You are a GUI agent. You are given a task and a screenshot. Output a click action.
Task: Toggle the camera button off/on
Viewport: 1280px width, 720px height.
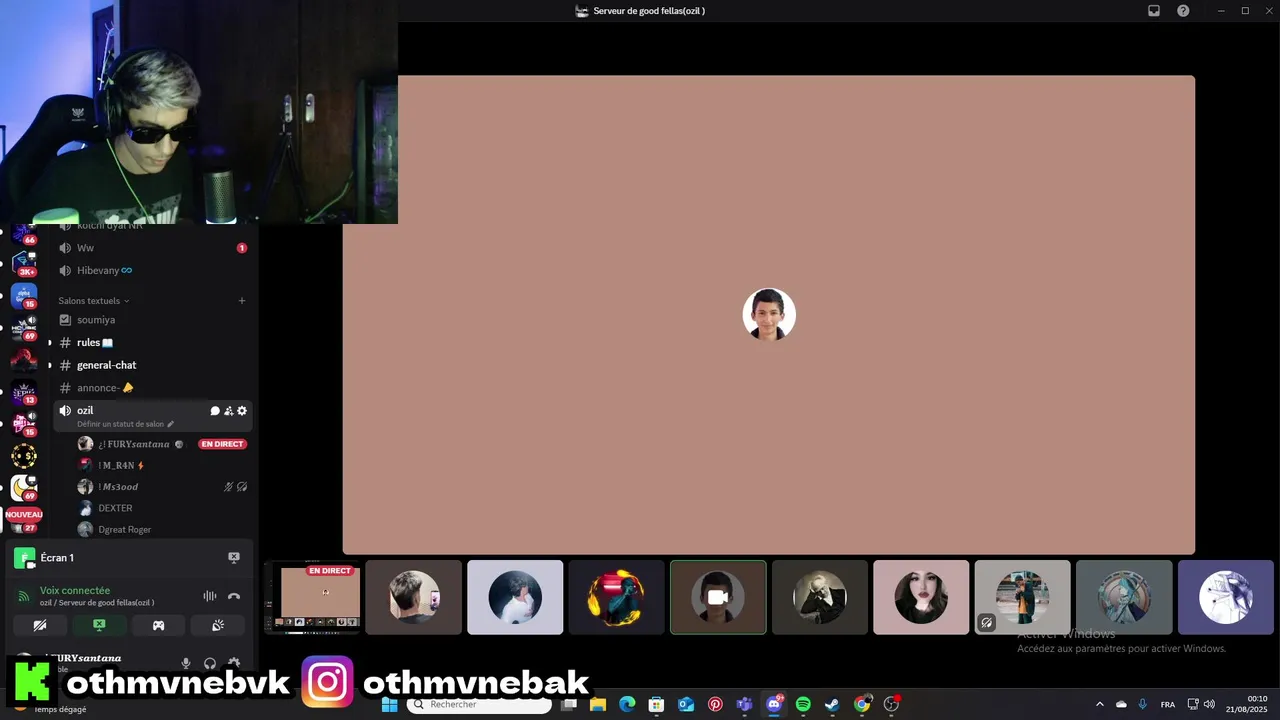coord(40,625)
